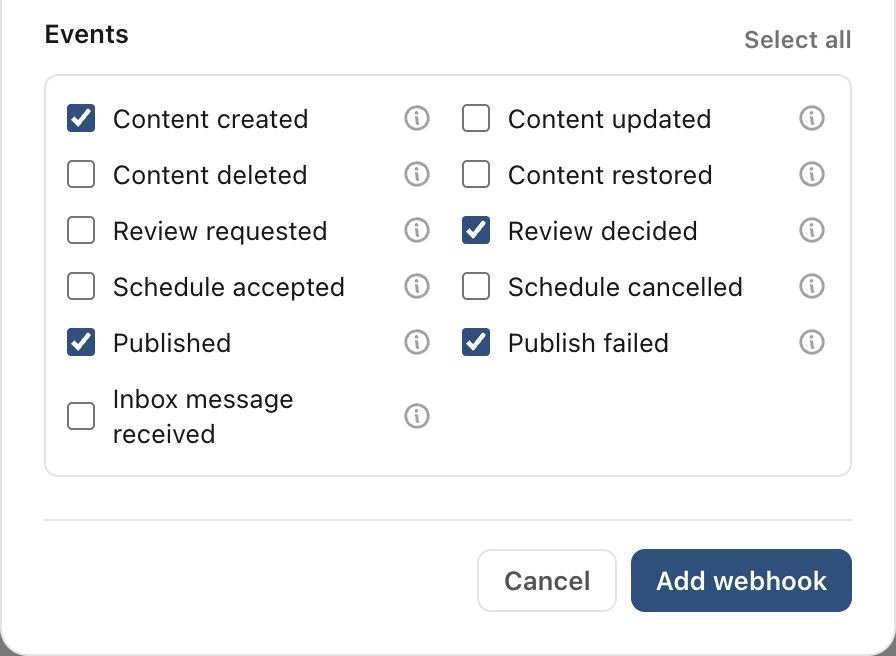Click the 'Content deleted' label text
Image resolution: width=896 pixels, height=656 pixels.
tap(210, 175)
